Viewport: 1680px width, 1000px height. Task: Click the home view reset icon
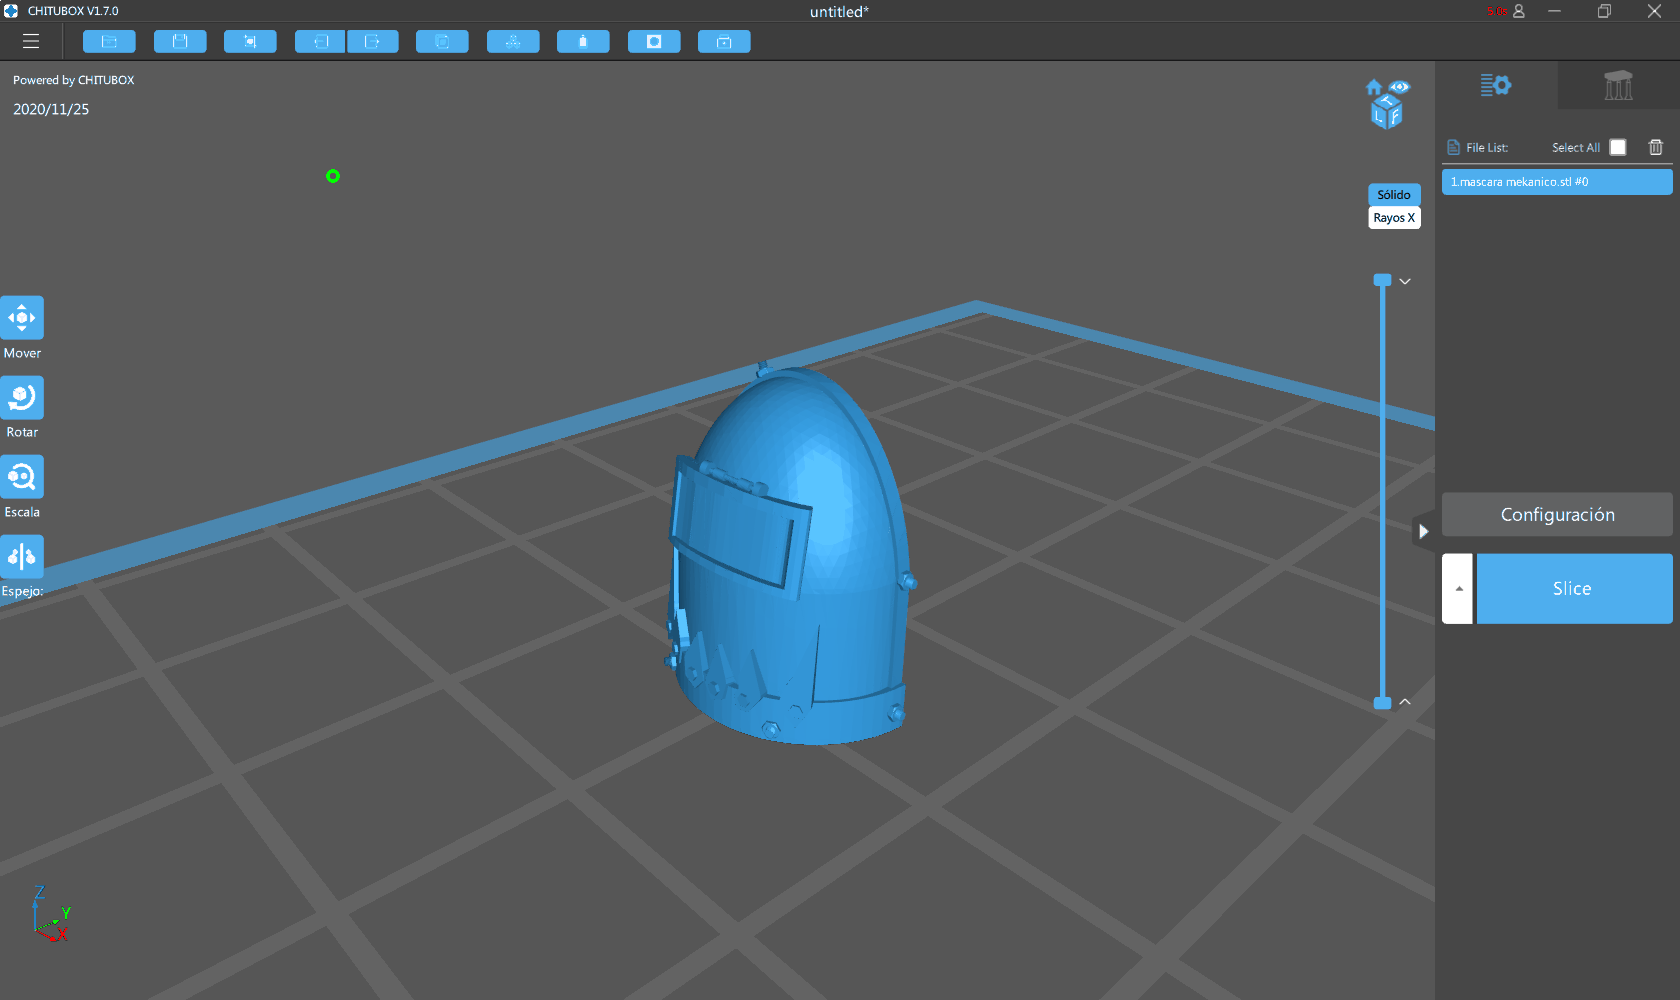tap(1374, 87)
